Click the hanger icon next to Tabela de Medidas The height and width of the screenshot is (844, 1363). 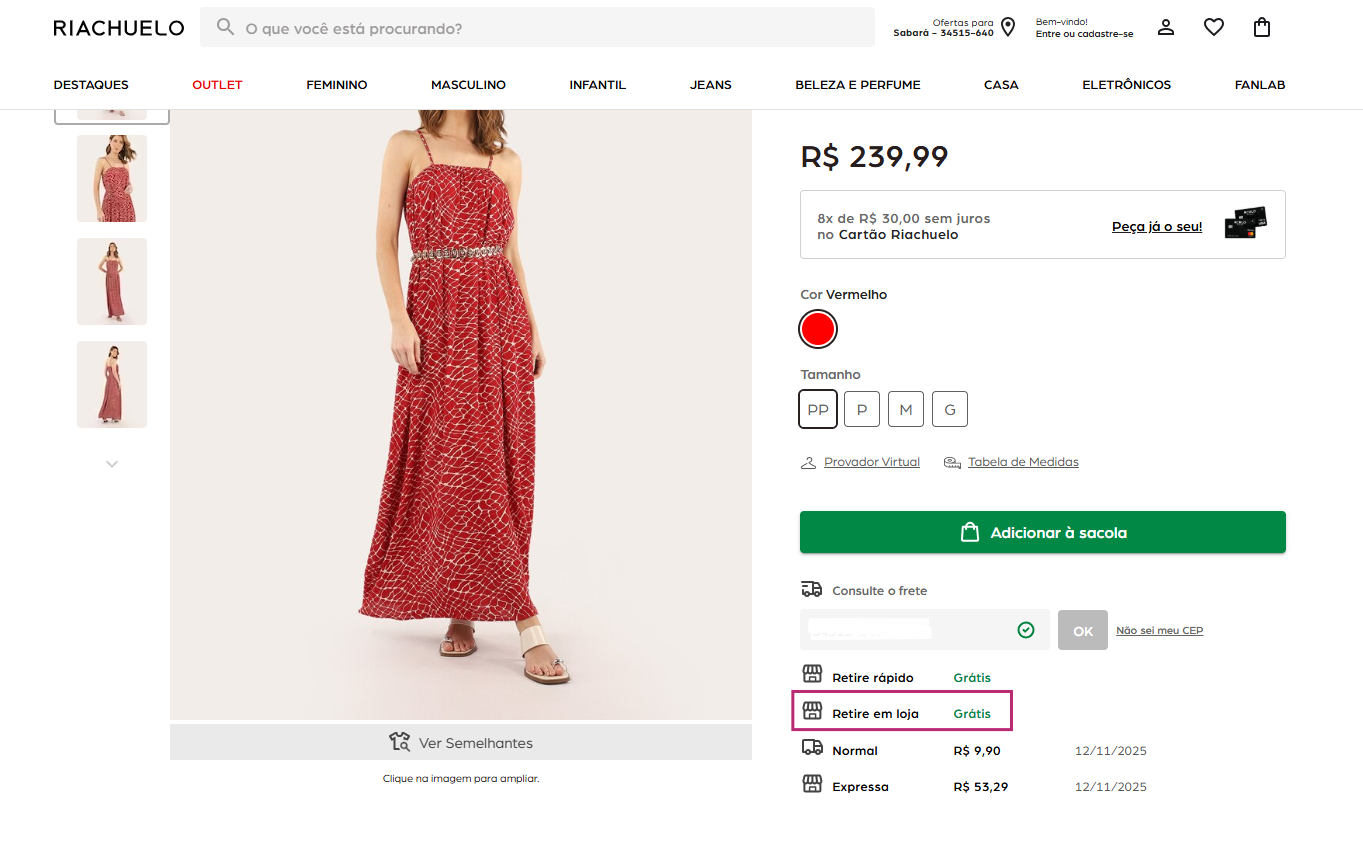(950, 461)
